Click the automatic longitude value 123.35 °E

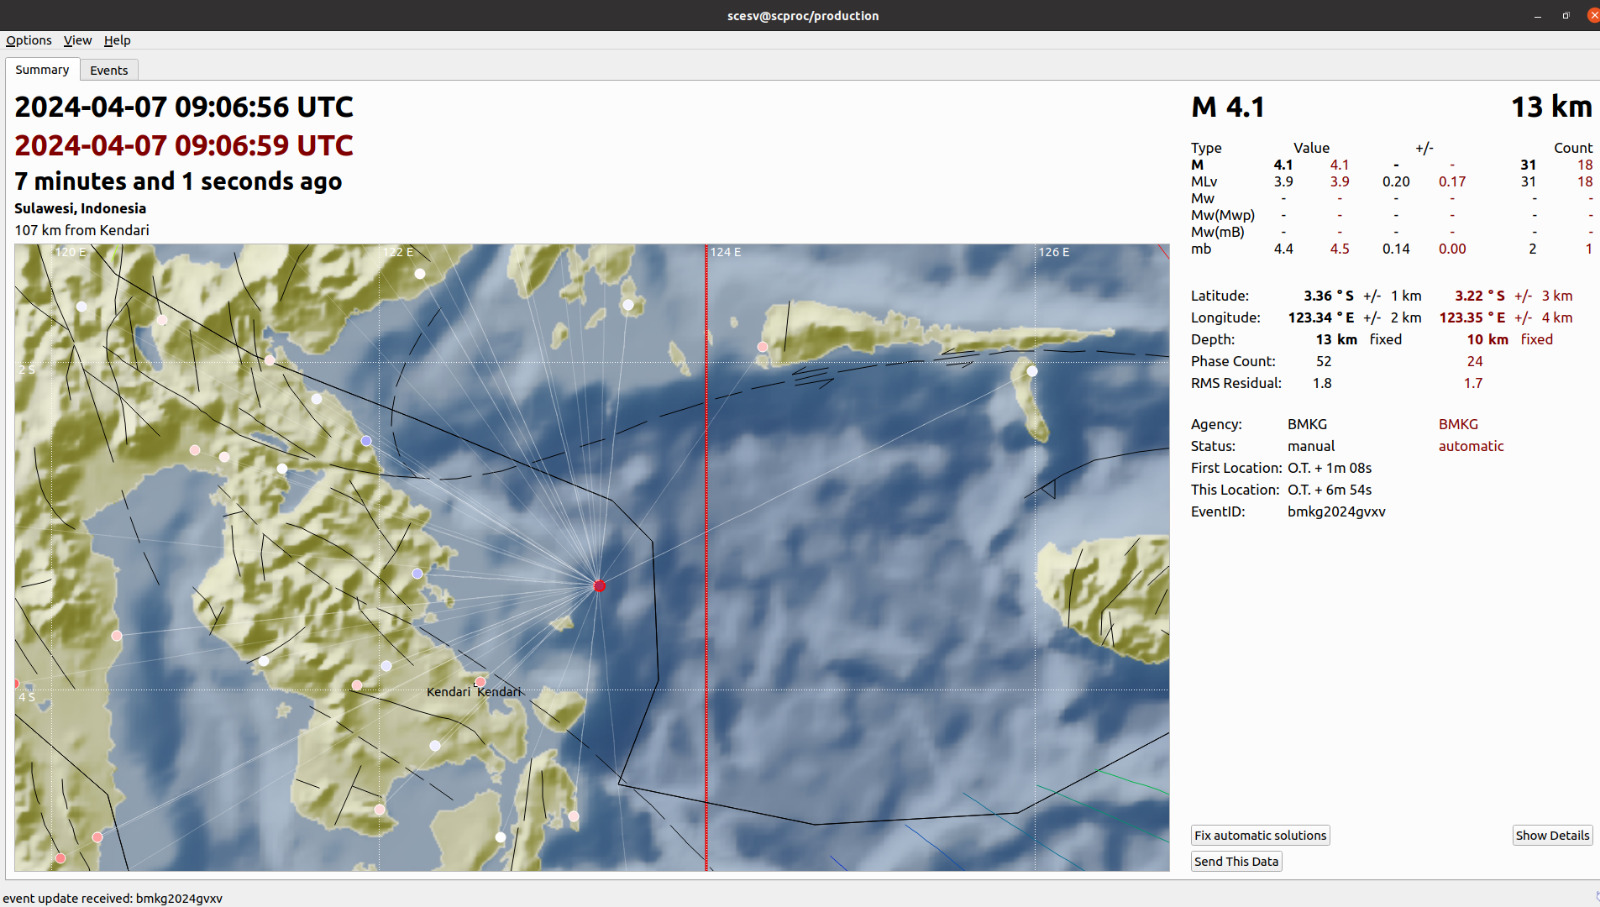pyautogui.click(x=1472, y=318)
